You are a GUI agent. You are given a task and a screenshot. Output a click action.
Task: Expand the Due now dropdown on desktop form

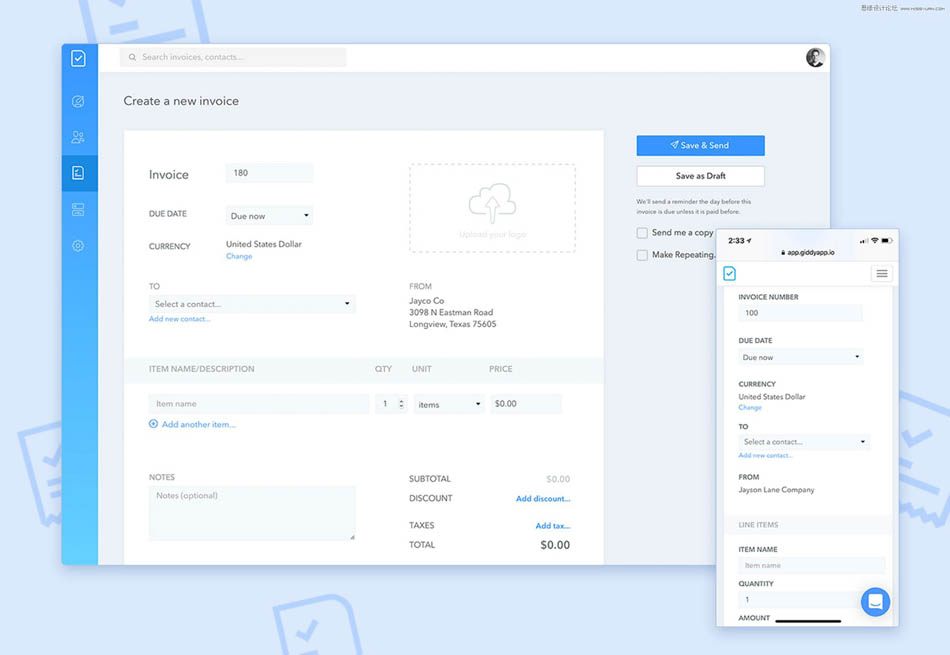[x=269, y=216]
